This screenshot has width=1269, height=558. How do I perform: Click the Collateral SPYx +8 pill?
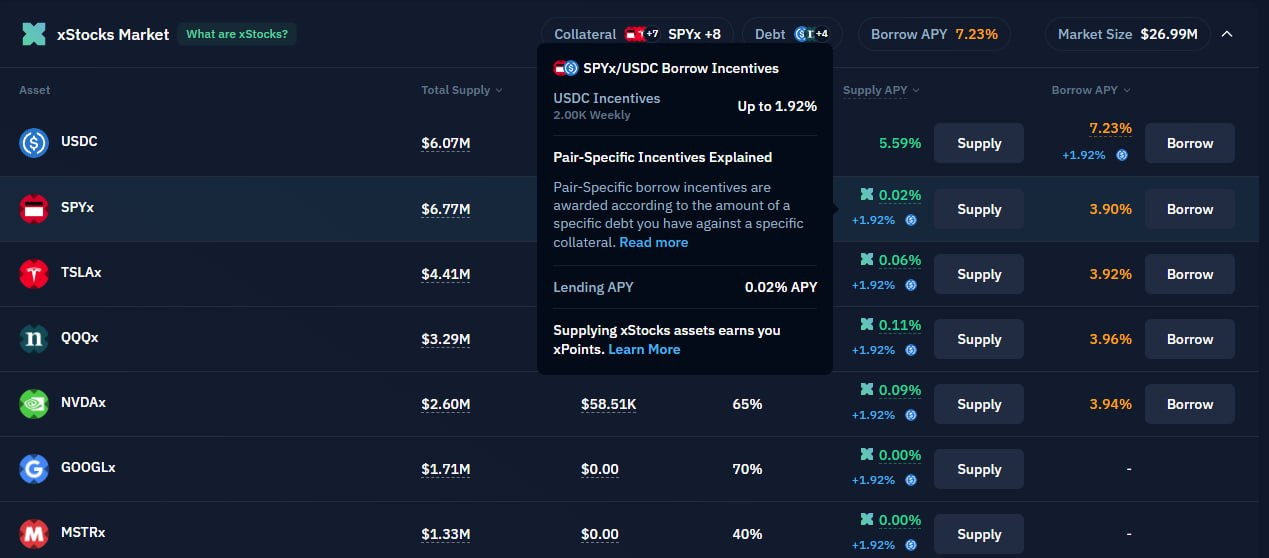tap(637, 34)
